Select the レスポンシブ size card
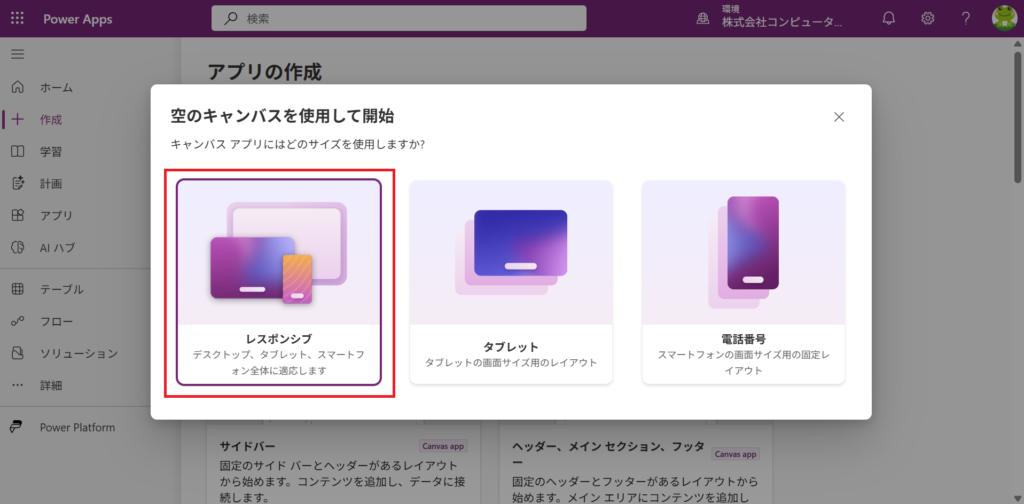The image size is (1024, 504). 279,282
